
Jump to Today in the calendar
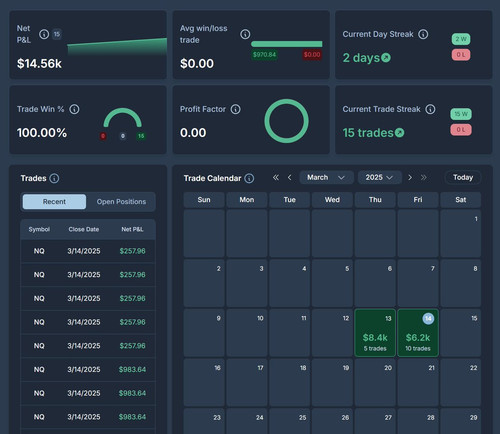pos(463,177)
